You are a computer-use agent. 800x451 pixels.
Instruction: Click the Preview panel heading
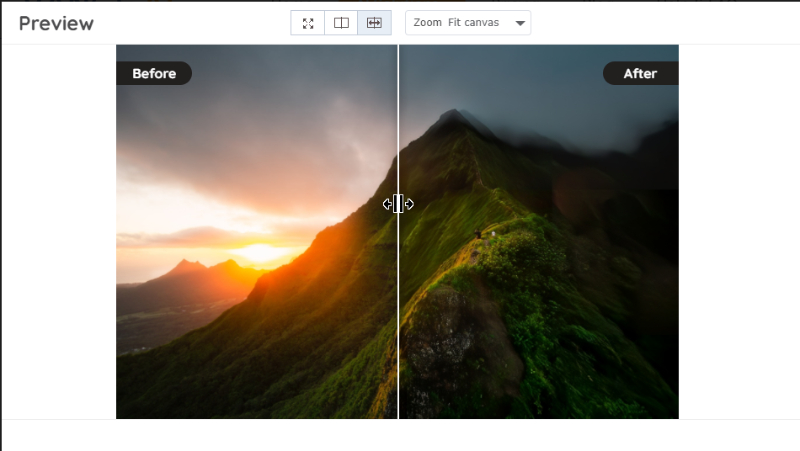coord(56,23)
